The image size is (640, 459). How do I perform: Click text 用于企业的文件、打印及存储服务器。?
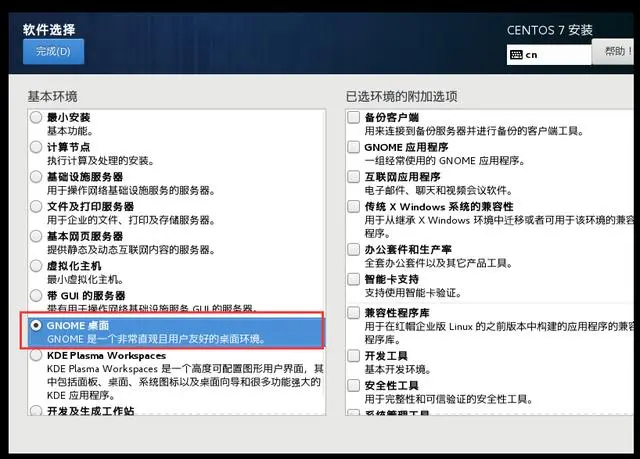pos(131,220)
